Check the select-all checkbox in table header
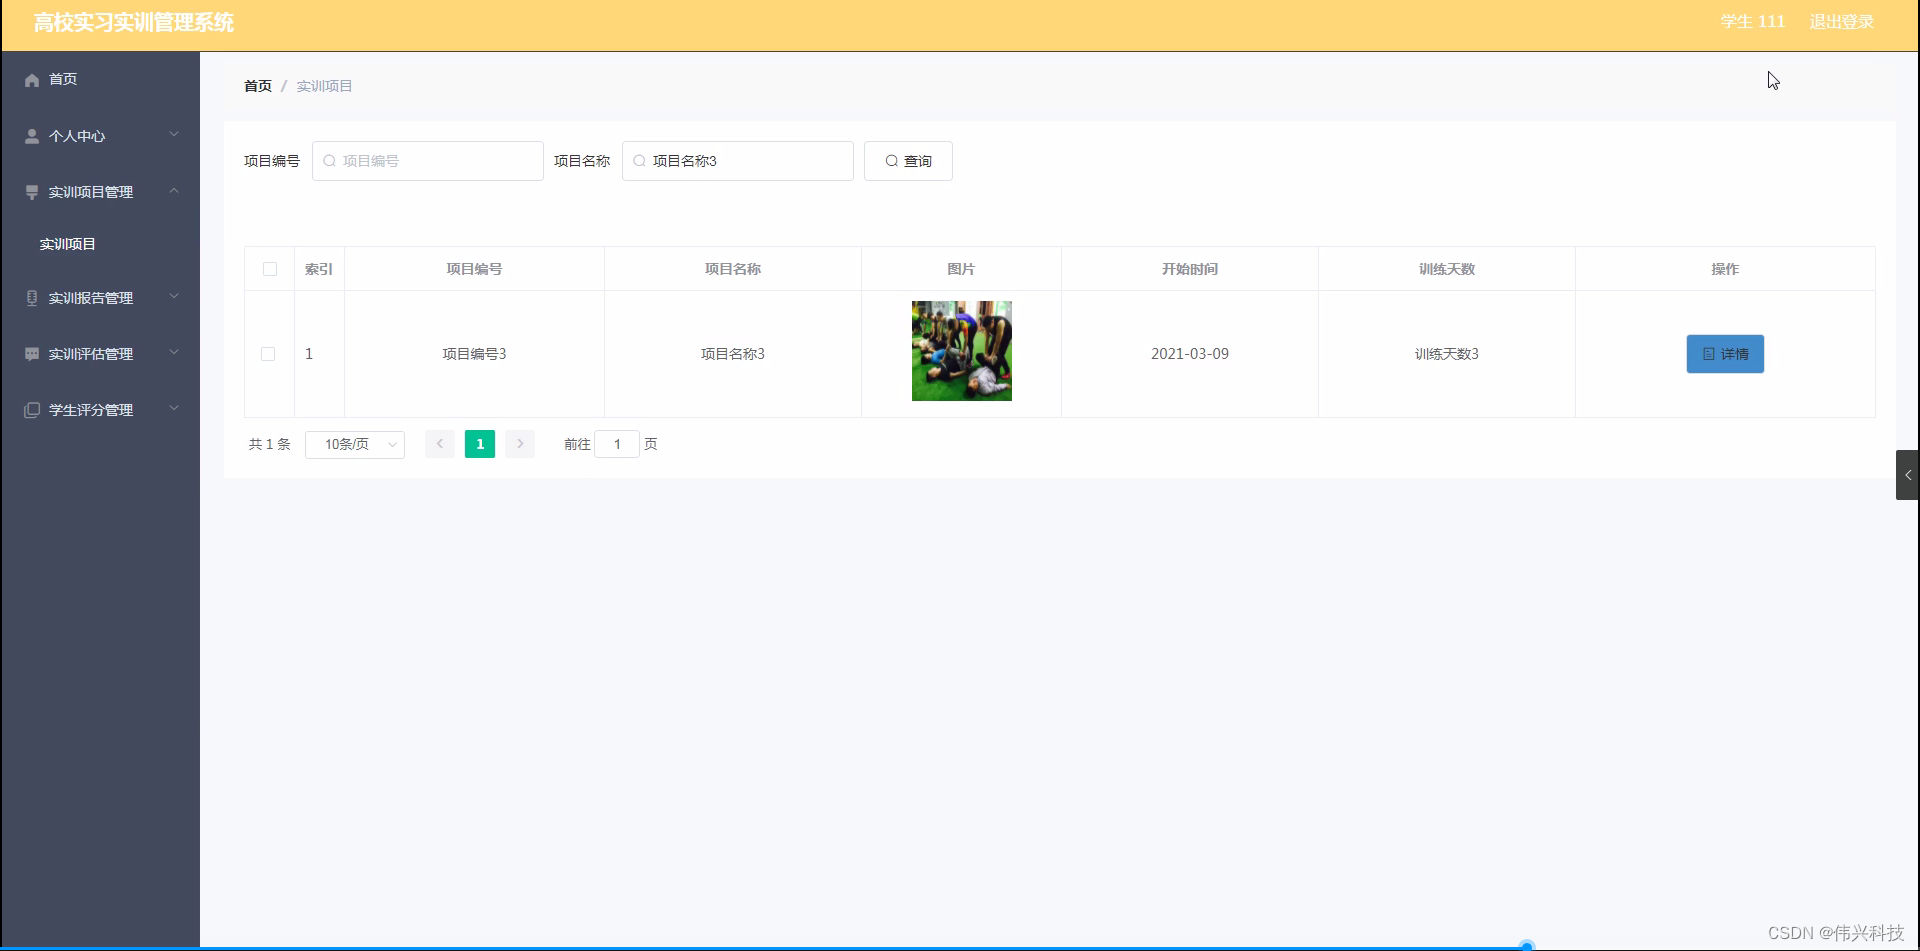Image resolution: width=1920 pixels, height=951 pixels. [x=269, y=269]
